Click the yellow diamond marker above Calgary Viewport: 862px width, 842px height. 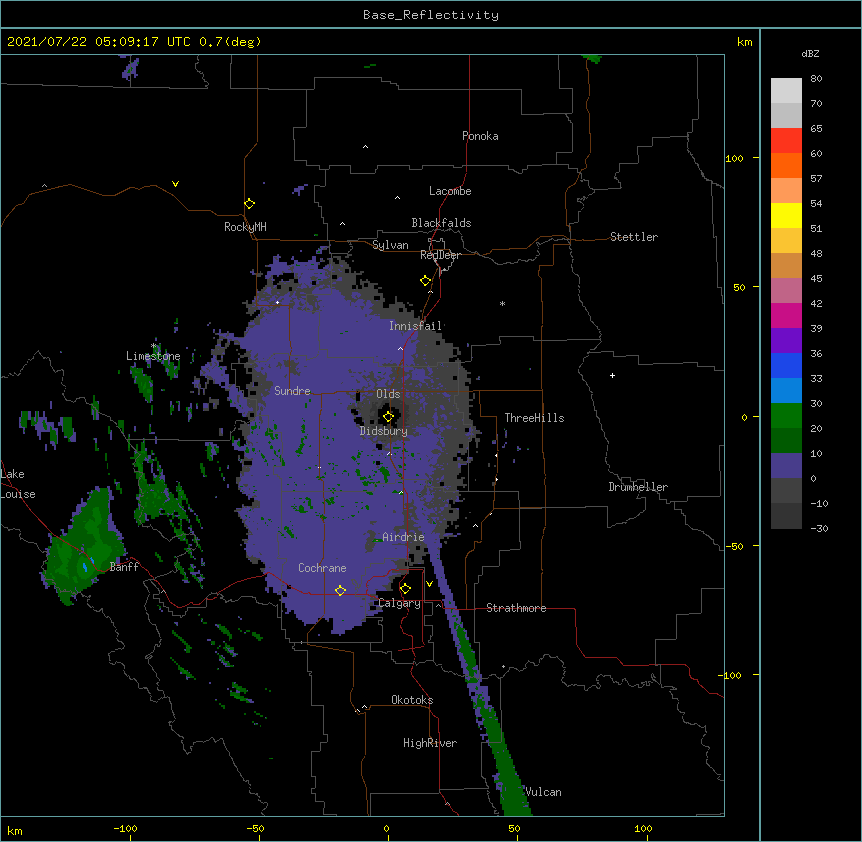(405, 589)
